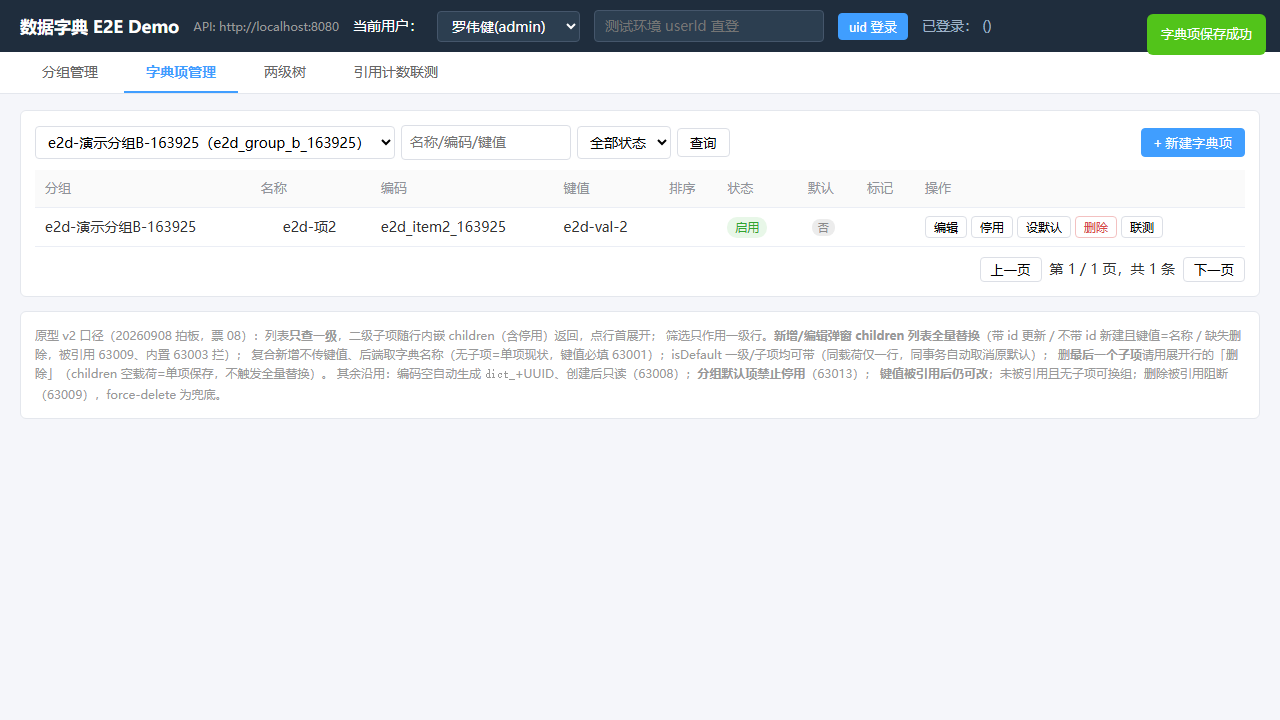Screen dimensions: 1280x720
Task: Edit the e2d-项2 row via 编辑
Action: pyautogui.click(x=946, y=227)
